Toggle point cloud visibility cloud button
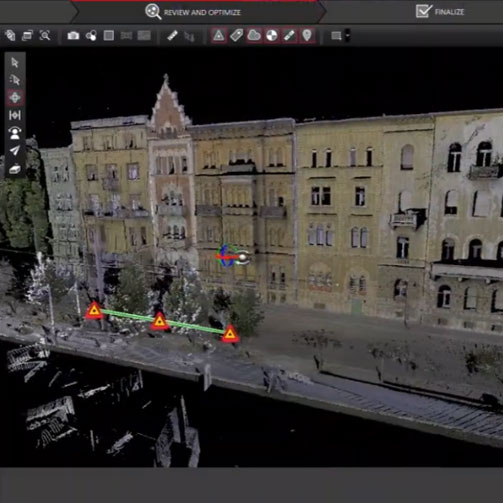Image resolution: width=503 pixels, height=503 pixels. [254, 35]
